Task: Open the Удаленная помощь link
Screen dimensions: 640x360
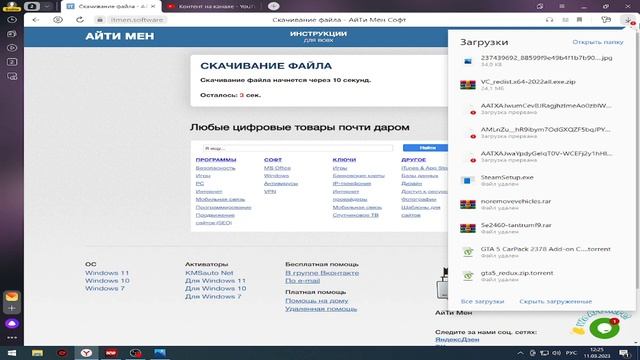Action: pos(321,309)
